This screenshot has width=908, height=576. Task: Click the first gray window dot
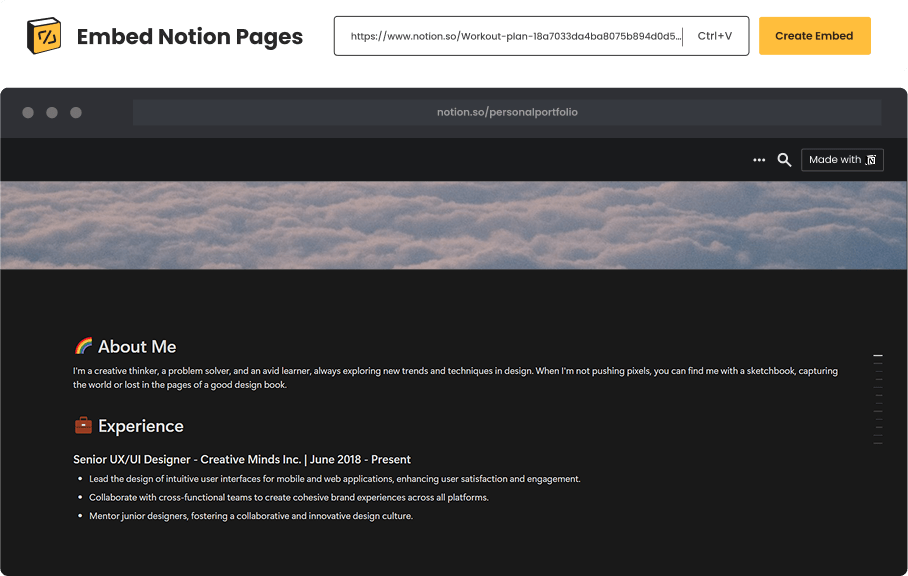coord(28,113)
